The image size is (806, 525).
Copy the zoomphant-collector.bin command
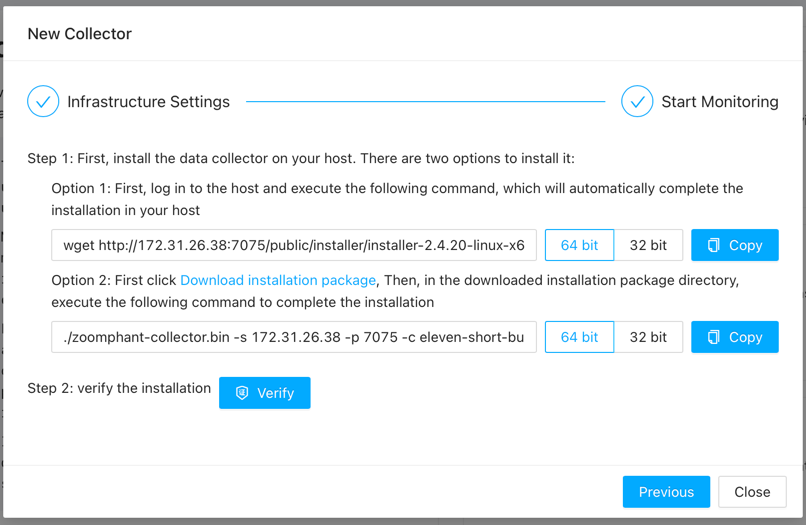click(734, 337)
